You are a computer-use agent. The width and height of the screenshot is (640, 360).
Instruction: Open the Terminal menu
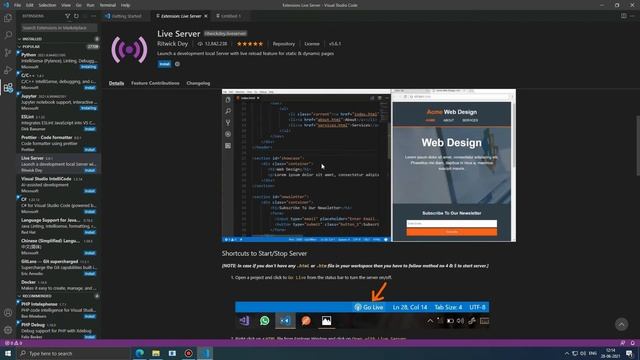(108, 5)
